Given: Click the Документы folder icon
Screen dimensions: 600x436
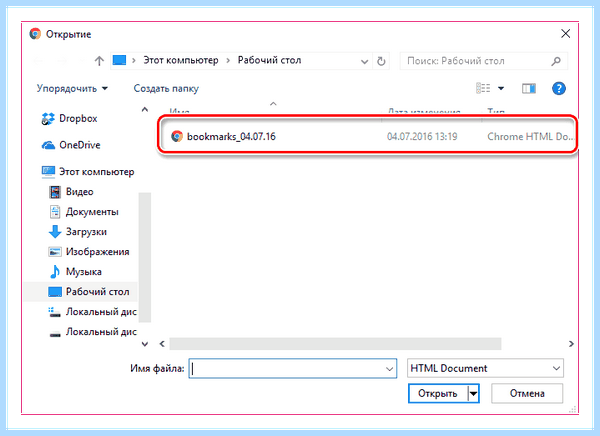Looking at the screenshot, I should (x=55, y=212).
